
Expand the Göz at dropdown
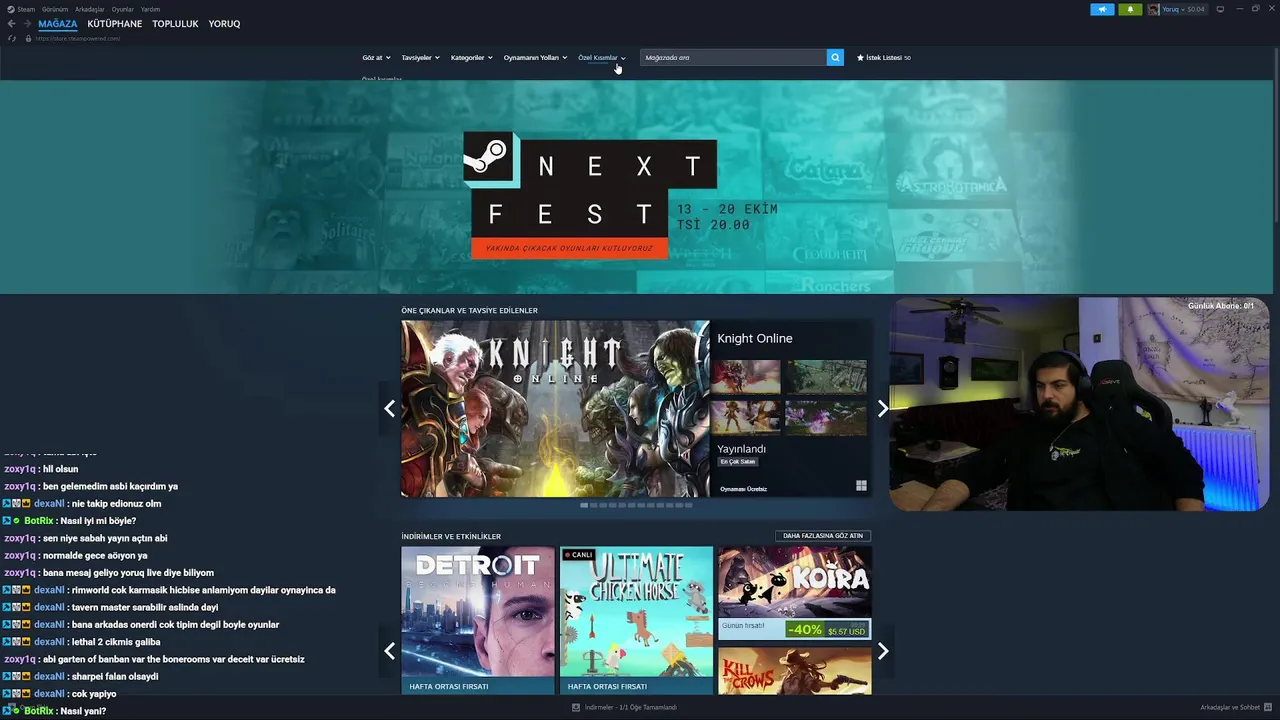(376, 58)
